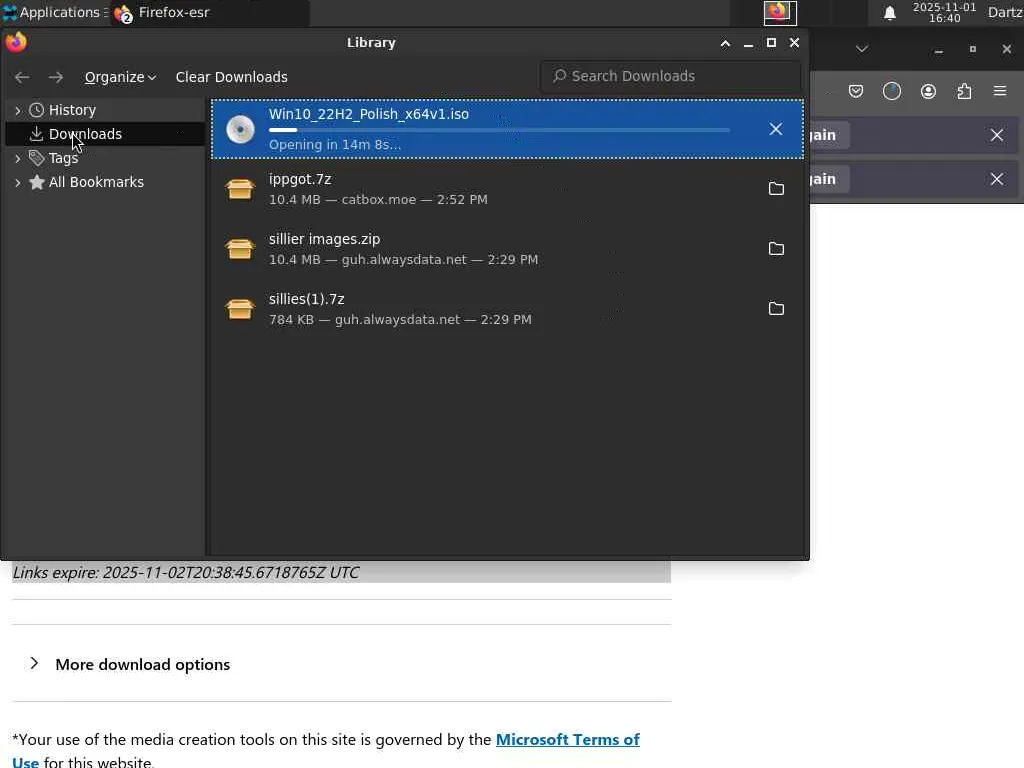
Task: Select the sillier images.zip download entry
Action: coord(507,249)
